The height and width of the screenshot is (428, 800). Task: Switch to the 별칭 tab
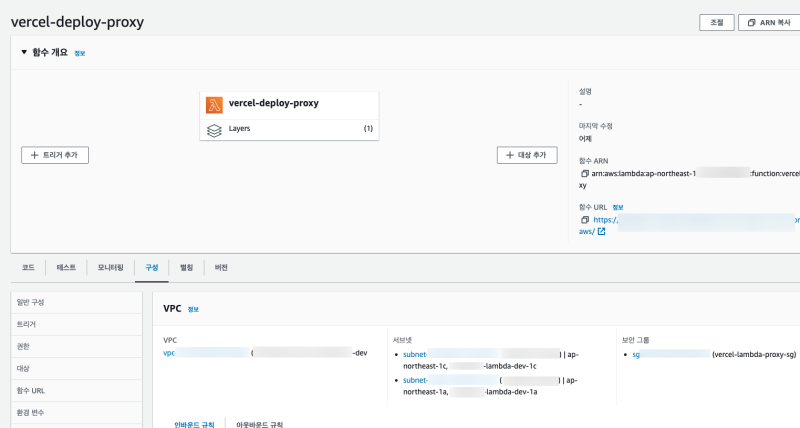[x=187, y=267]
